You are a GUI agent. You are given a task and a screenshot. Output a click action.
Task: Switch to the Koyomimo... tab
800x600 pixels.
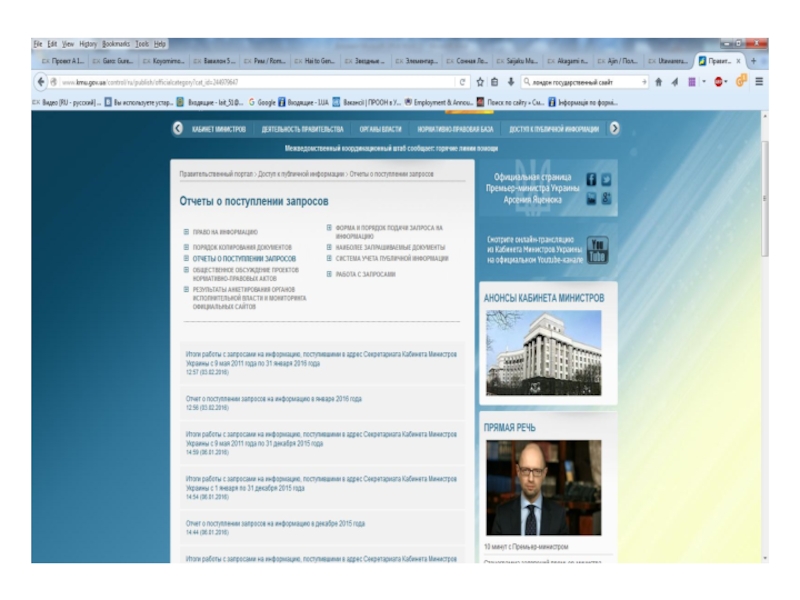(163, 61)
